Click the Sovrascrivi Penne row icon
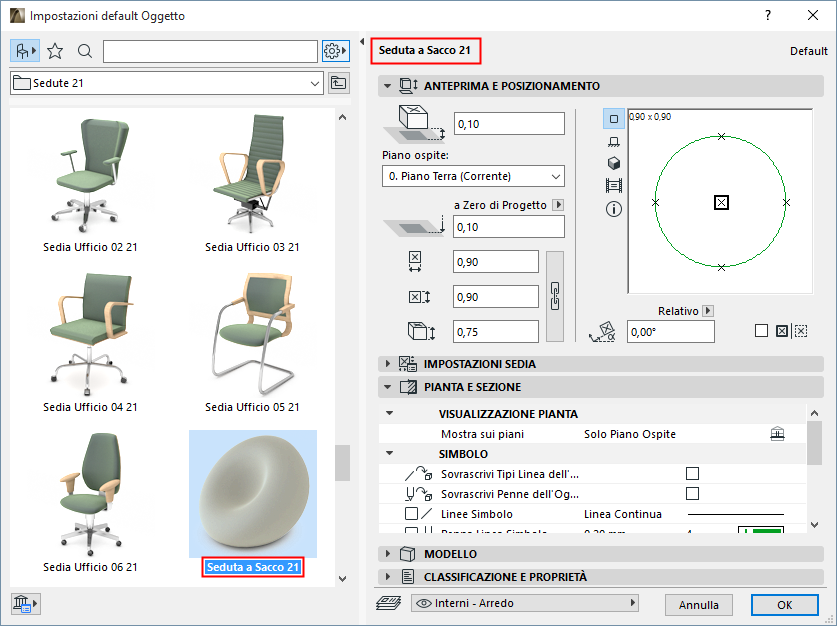This screenshot has width=837, height=626. (418, 494)
